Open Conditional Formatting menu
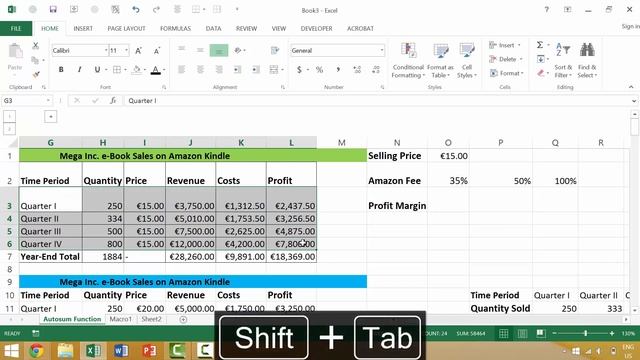The height and width of the screenshot is (360, 640). coord(408,60)
